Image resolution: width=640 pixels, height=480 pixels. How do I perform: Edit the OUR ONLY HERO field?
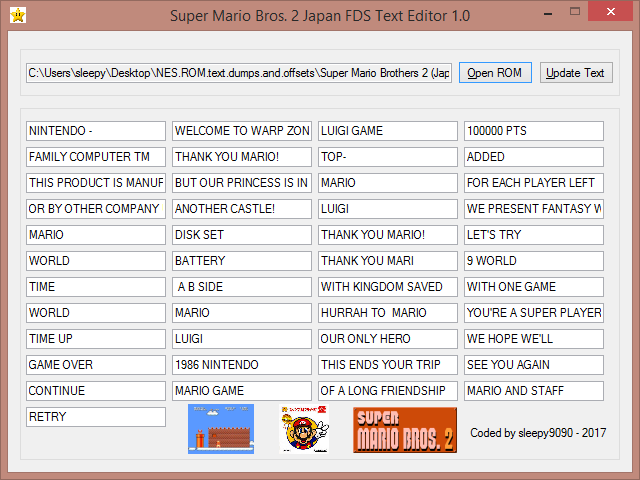[x=388, y=339]
